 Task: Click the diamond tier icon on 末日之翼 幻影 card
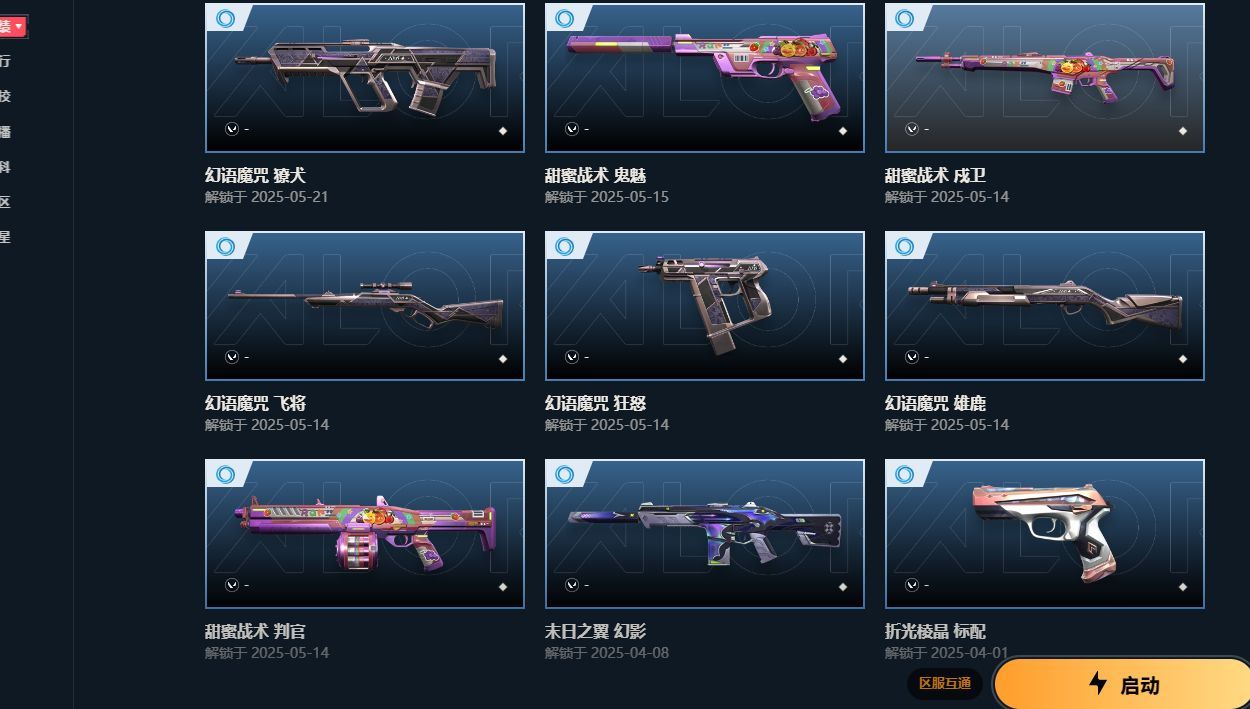843,586
